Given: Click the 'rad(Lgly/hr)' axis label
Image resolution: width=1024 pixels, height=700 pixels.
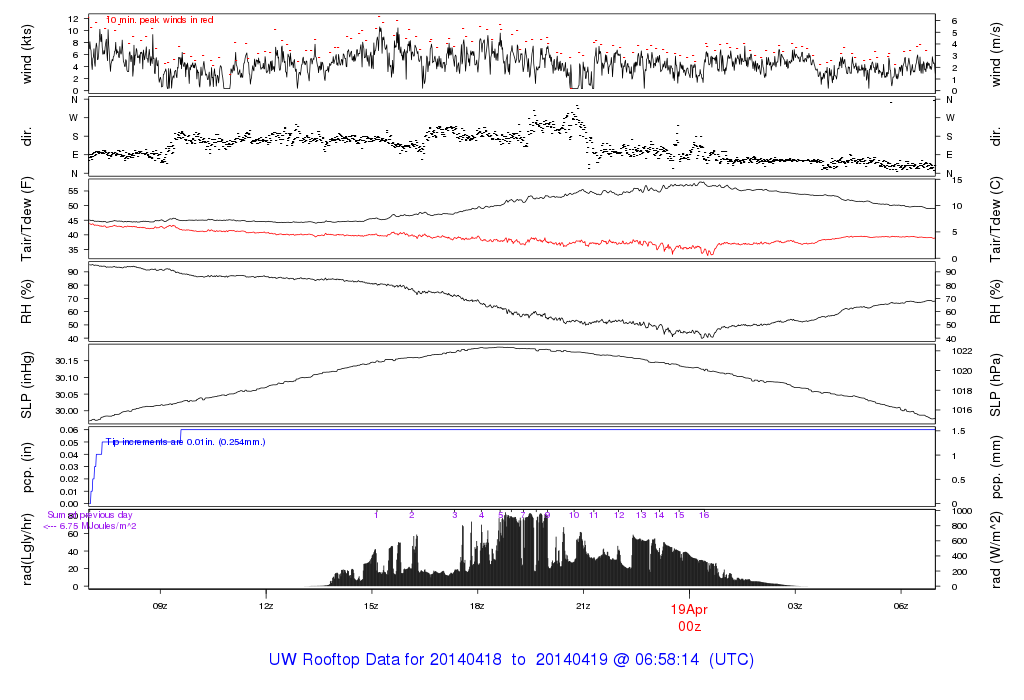Looking at the screenshot, I should pos(27,549).
